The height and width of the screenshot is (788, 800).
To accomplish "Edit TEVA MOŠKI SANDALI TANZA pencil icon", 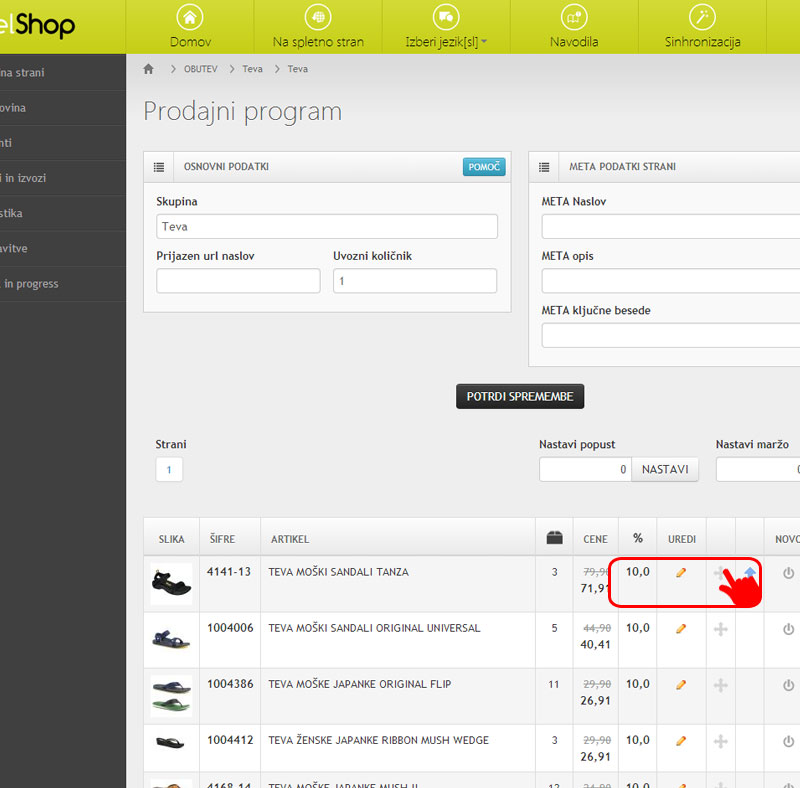I will click(x=681, y=573).
